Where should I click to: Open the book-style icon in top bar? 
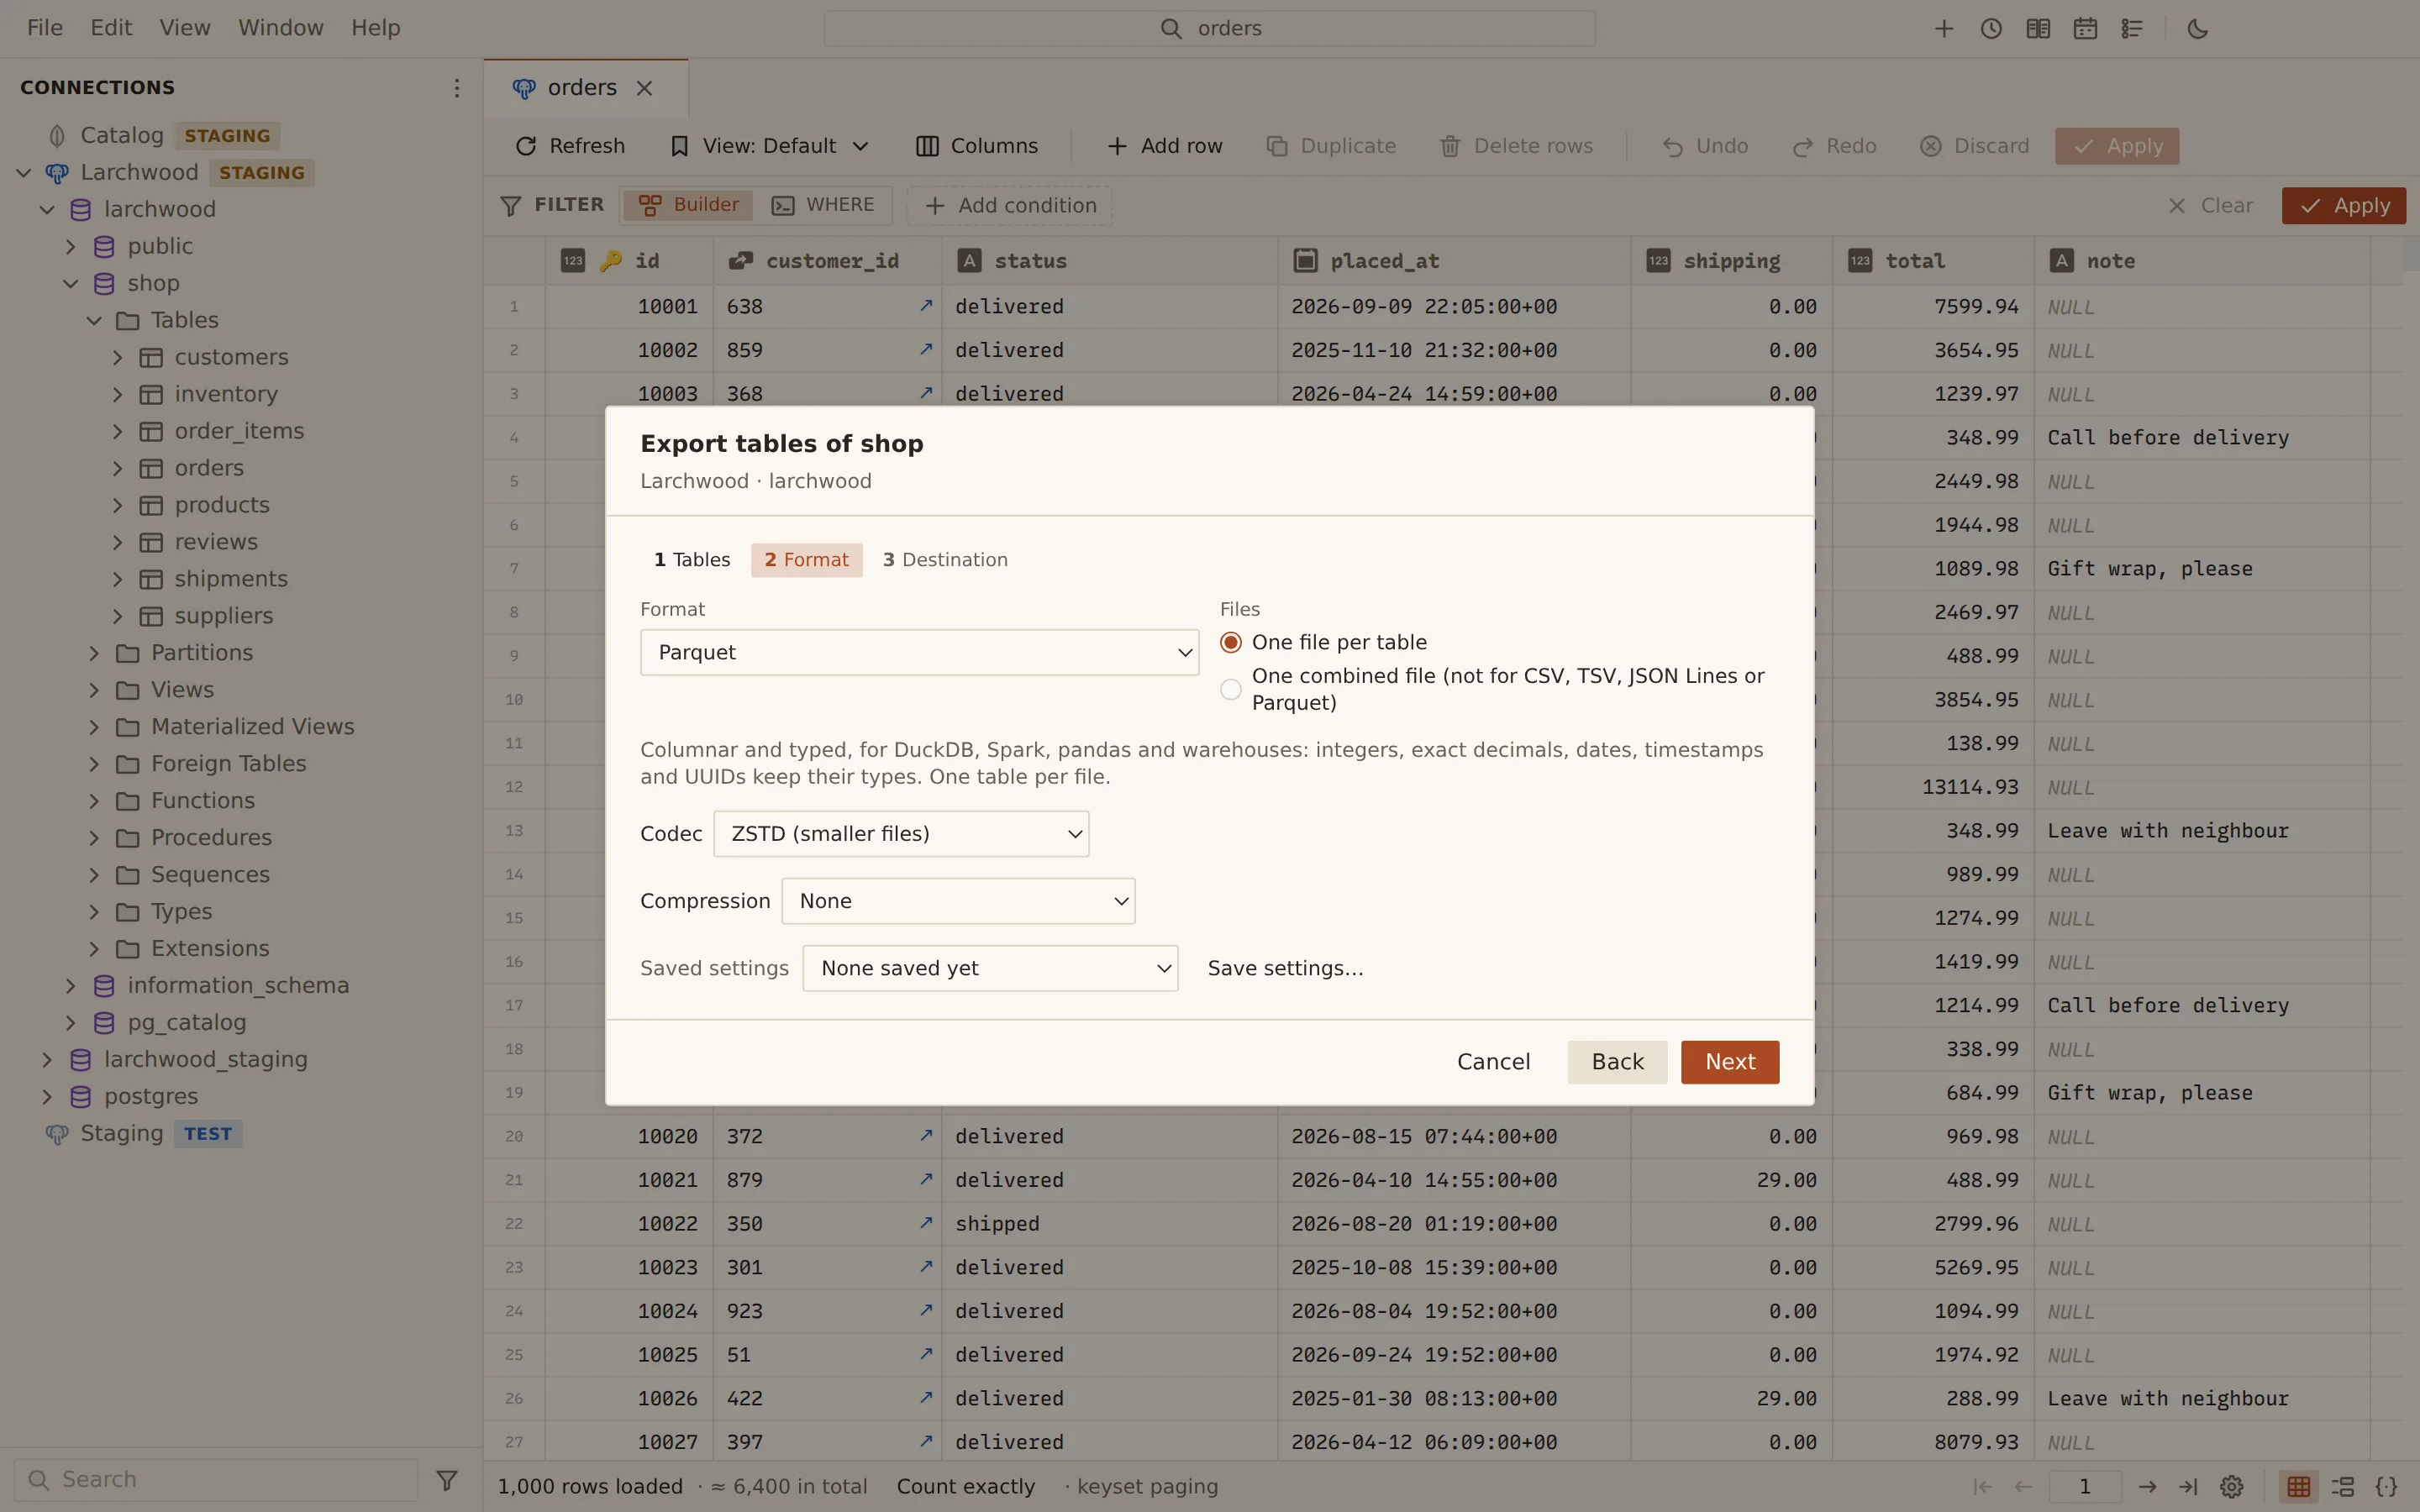[x=2038, y=29]
